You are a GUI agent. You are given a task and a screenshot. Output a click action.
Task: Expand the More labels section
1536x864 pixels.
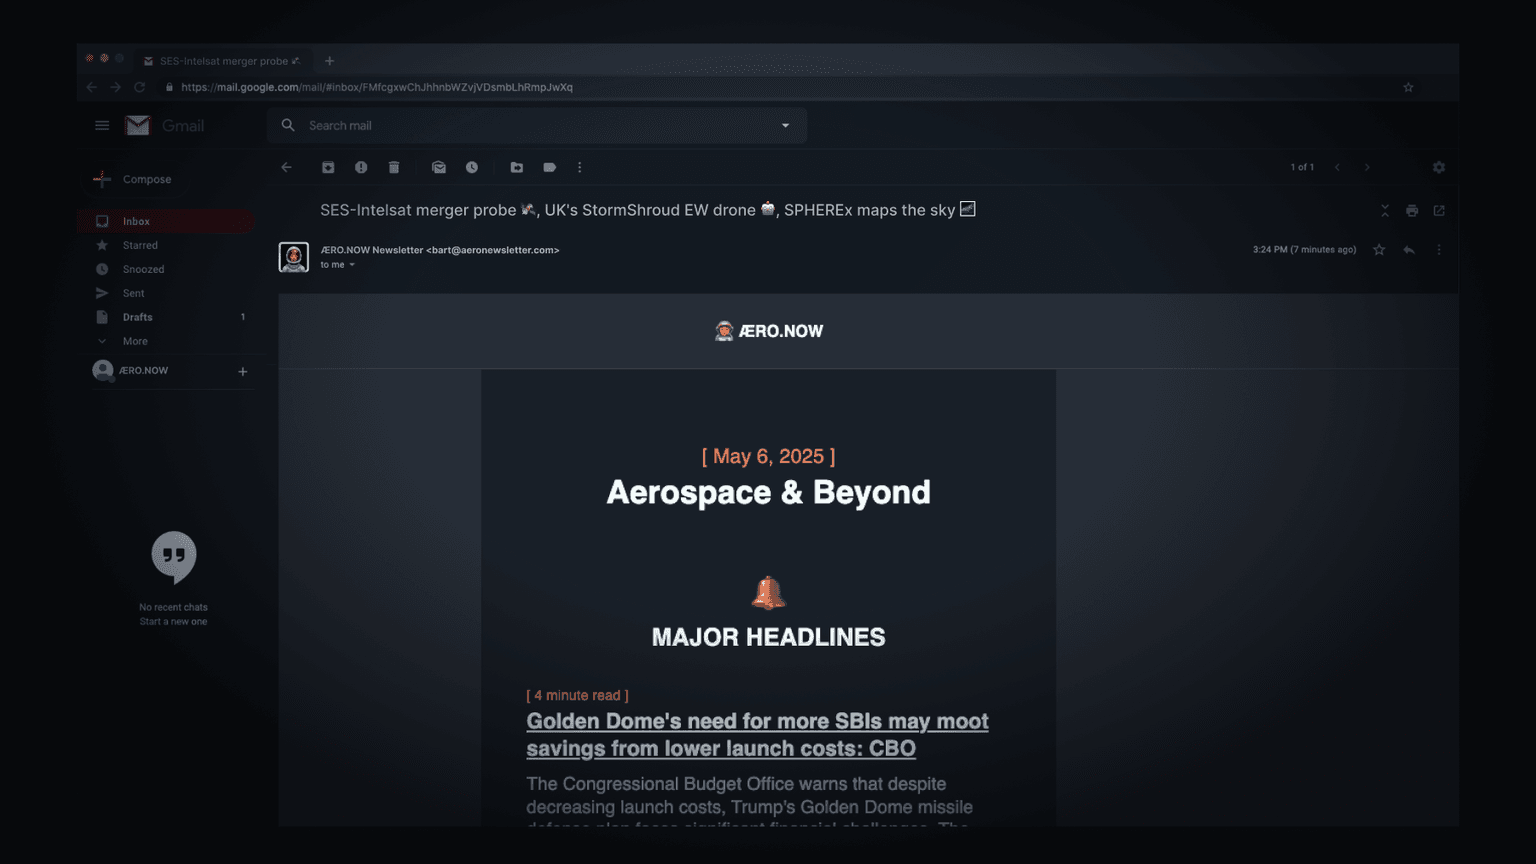[133, 340]
